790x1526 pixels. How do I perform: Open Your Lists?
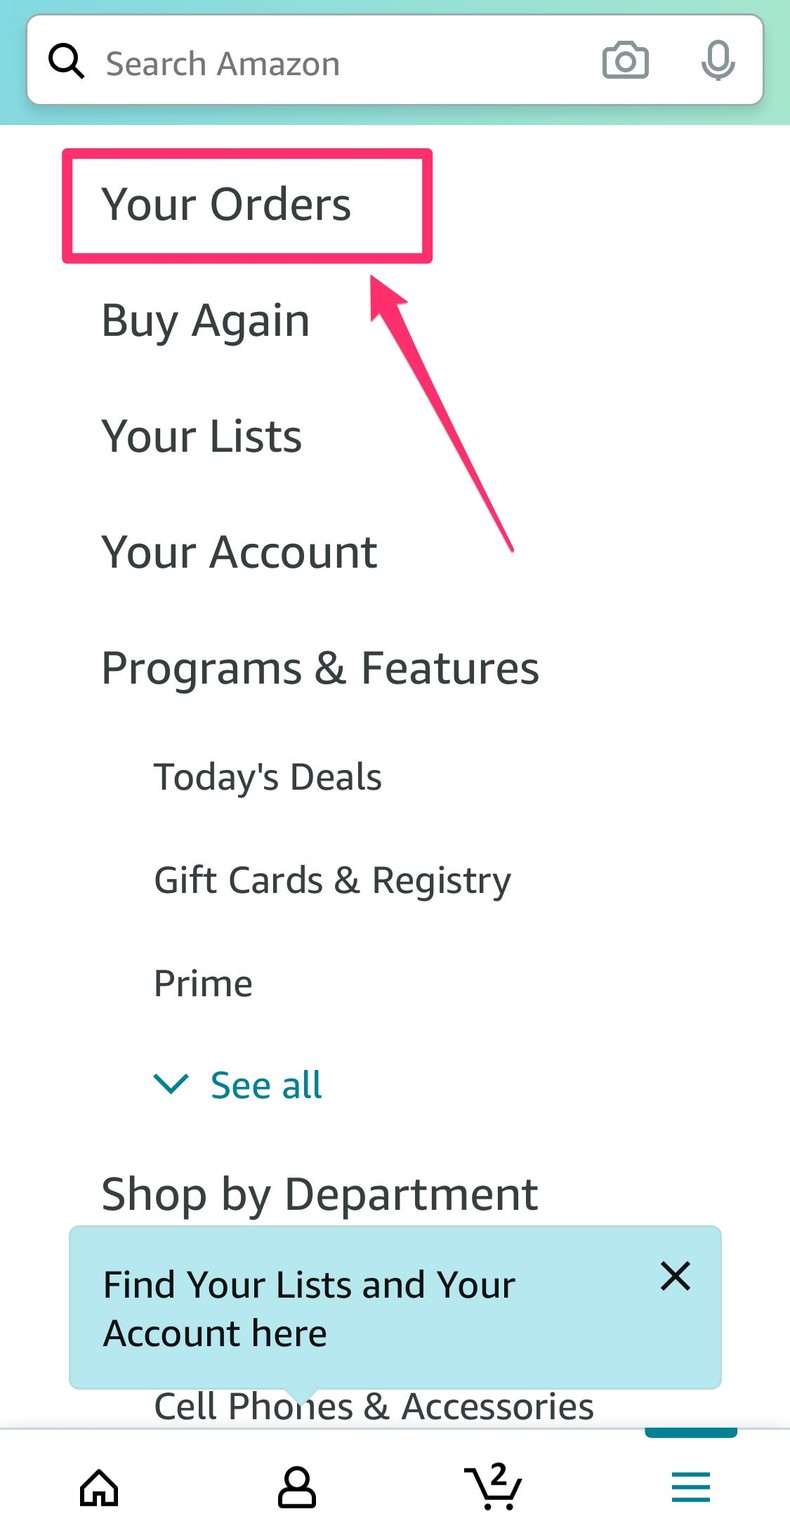[x=201, y=436]
